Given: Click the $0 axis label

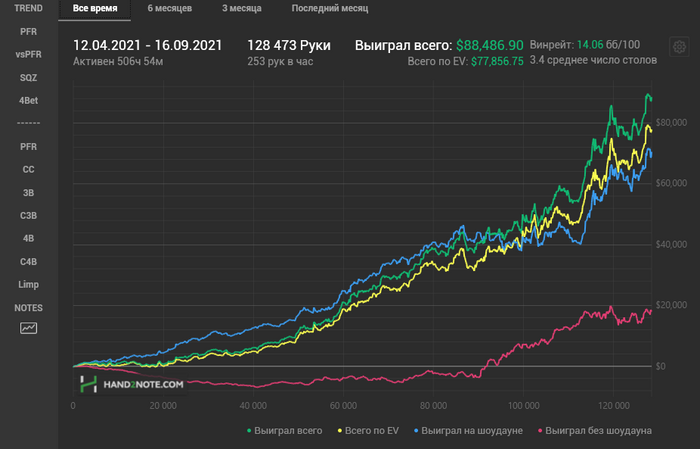Looking at the screenshot, I should [661, 366].
